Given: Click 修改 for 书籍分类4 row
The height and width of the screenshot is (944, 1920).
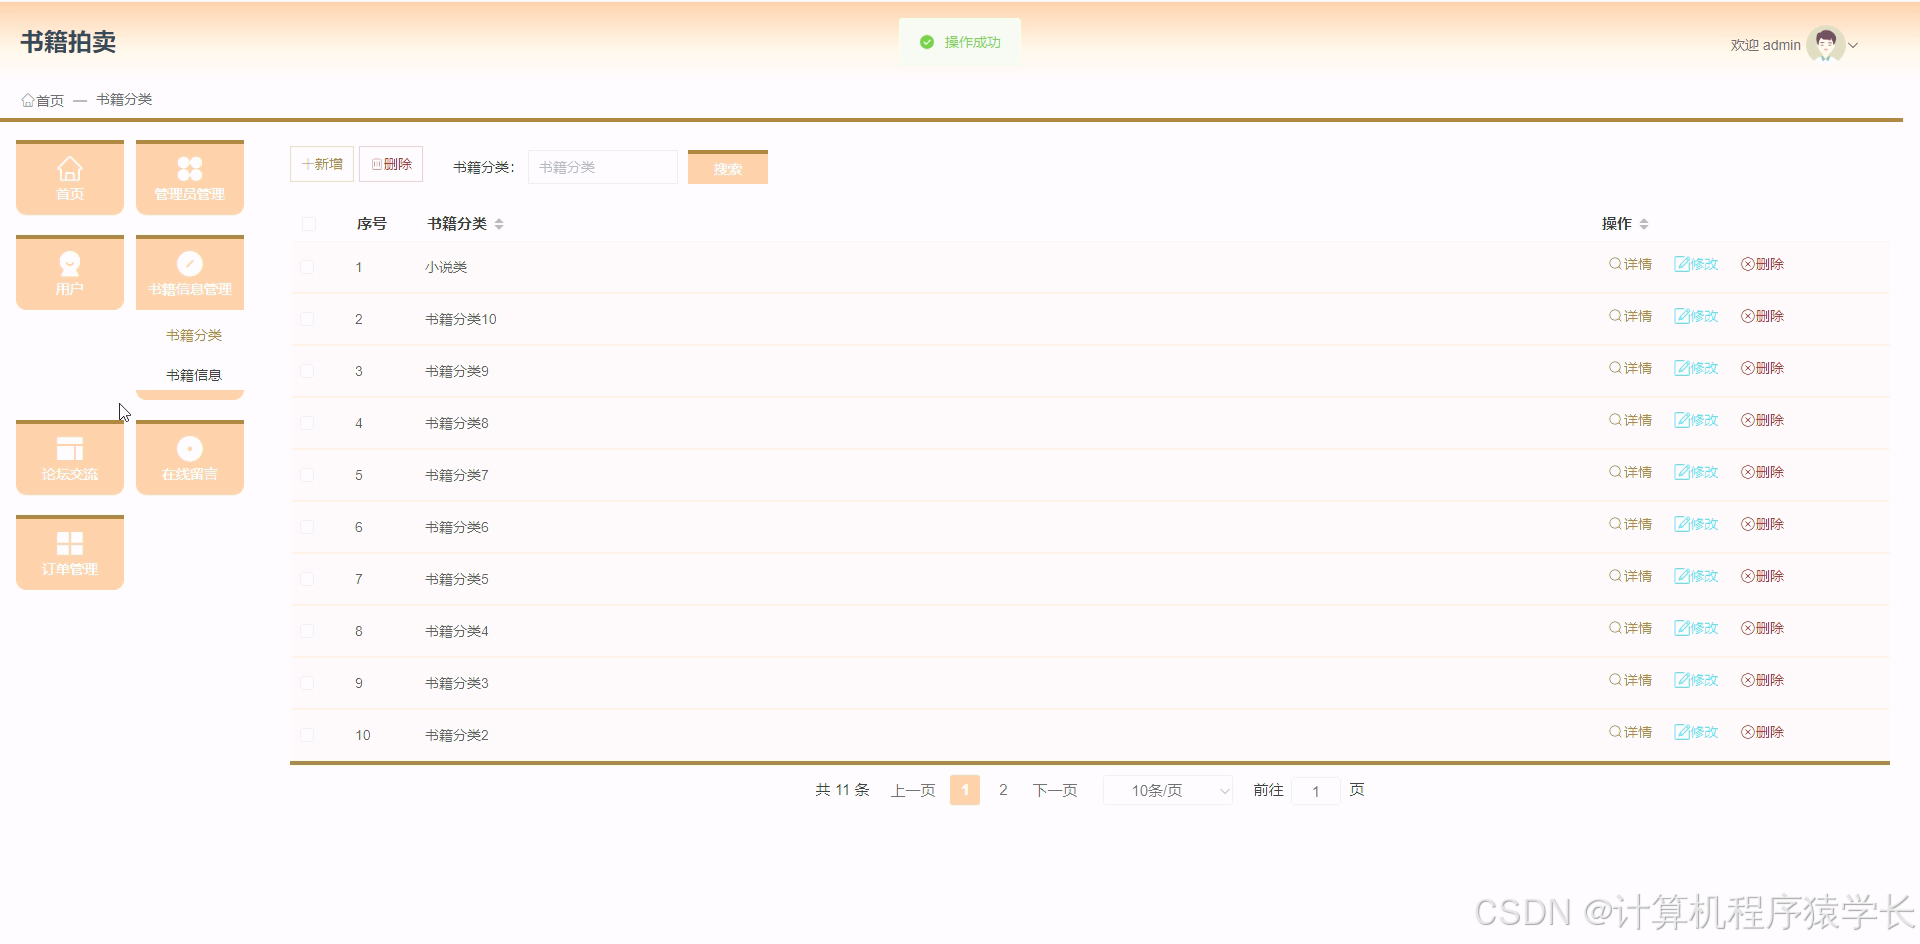Looking at the screenshot, I should (1696, 628).
